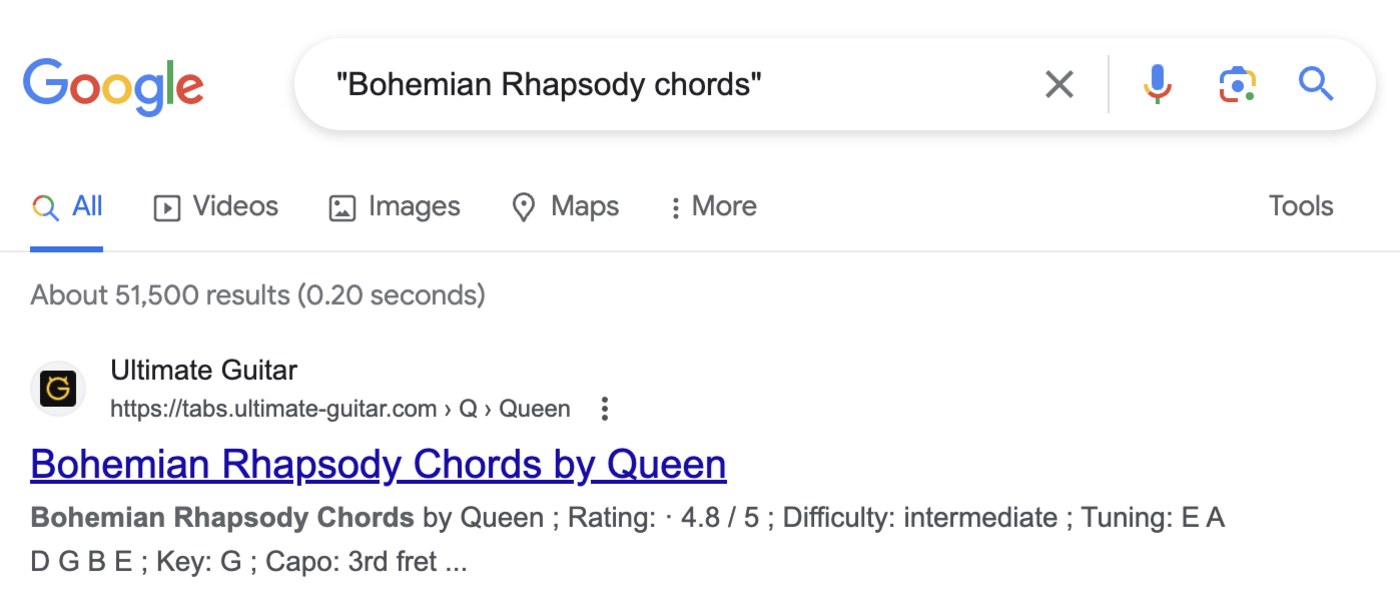Click the results count text
This screenshot has height=609, width=1400.
pos(257,294)
